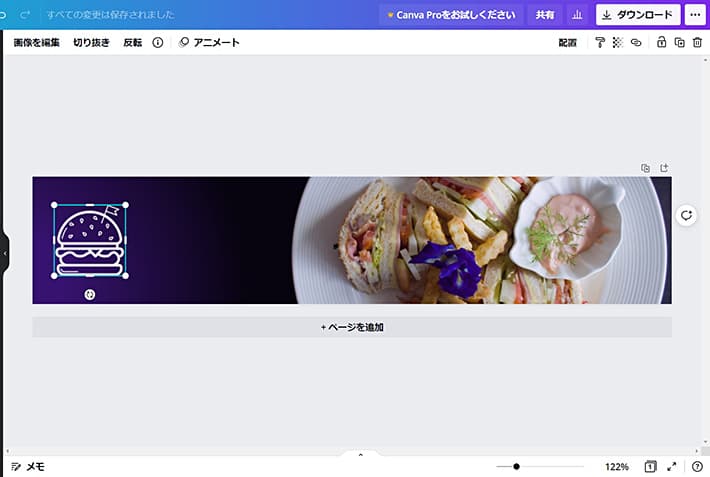710x477 pixels.
Task: Toggle the lock padlock icon
Action: pyautogui.click(x=662, y=43)
